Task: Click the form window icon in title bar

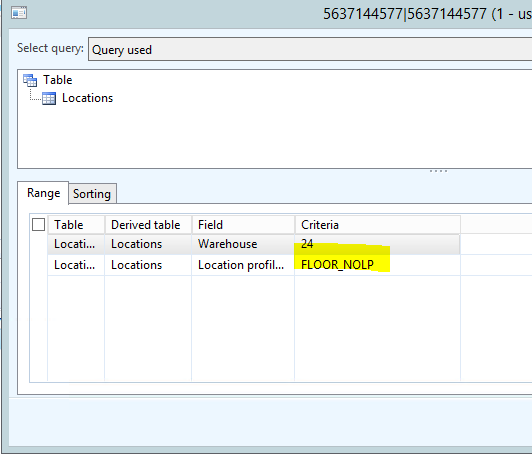Action: 19,13
